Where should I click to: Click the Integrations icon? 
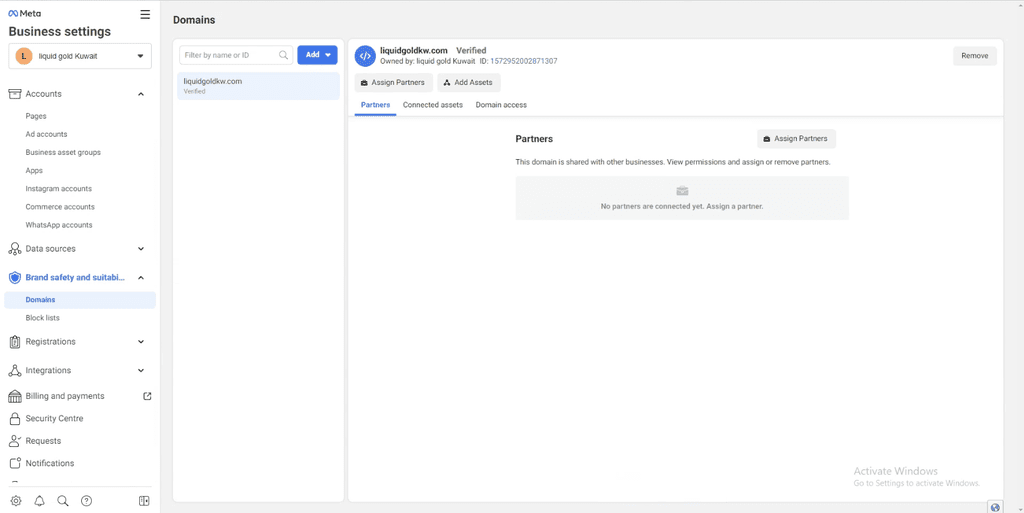pyautogui.click(x=14, y=371)
